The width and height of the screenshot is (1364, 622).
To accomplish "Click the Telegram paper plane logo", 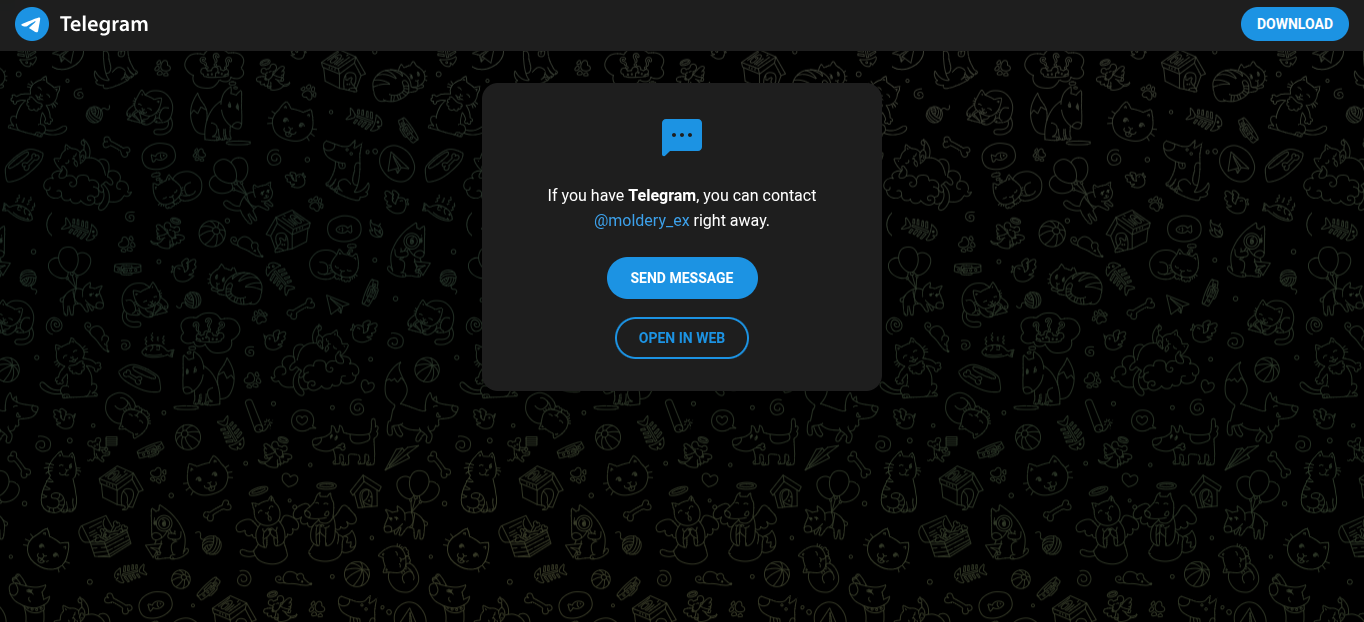I will 32,24.
